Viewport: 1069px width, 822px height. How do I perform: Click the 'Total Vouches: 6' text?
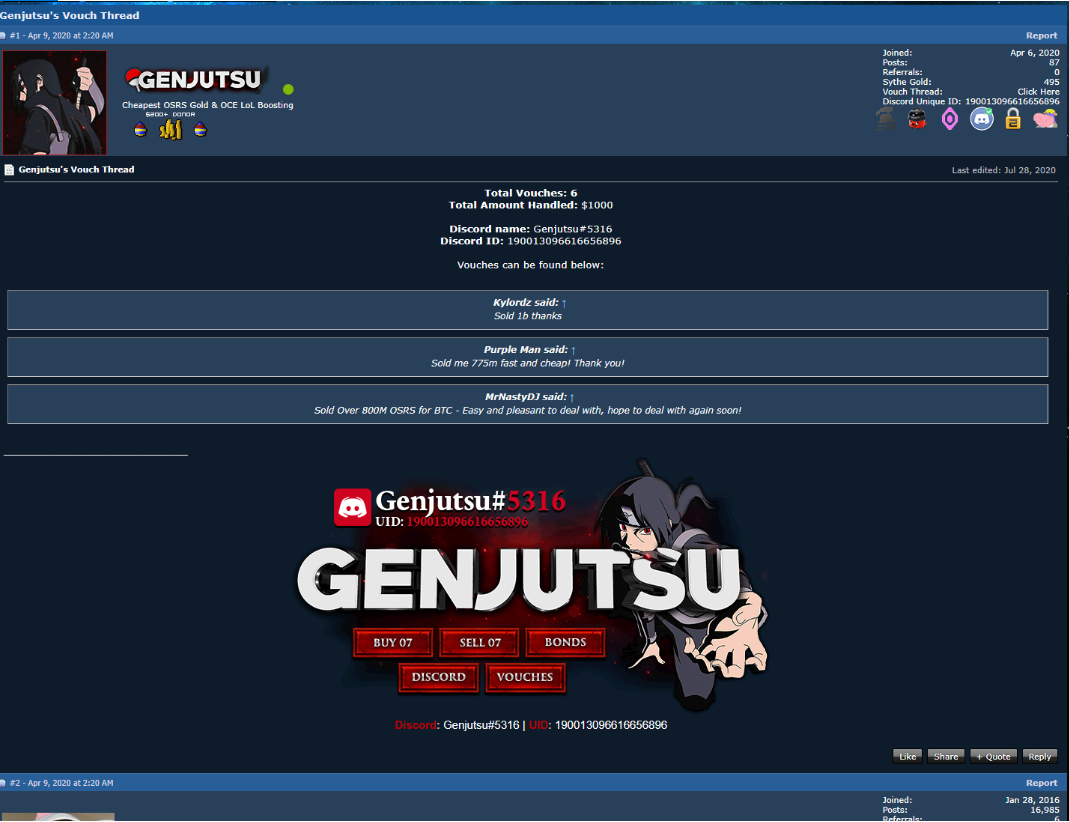[530, 193]
